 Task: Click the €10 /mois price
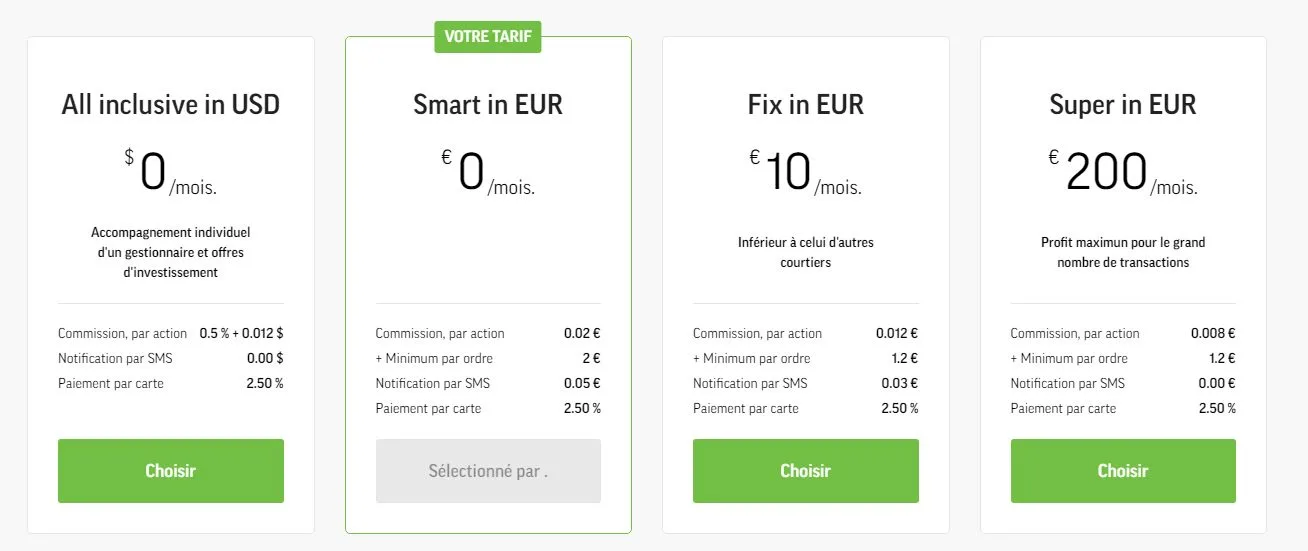[805, 175]
